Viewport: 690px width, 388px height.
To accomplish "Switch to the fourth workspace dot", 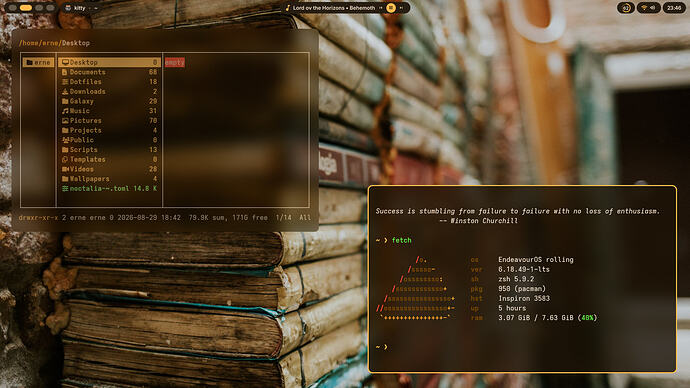I will (x=50, y=8).
